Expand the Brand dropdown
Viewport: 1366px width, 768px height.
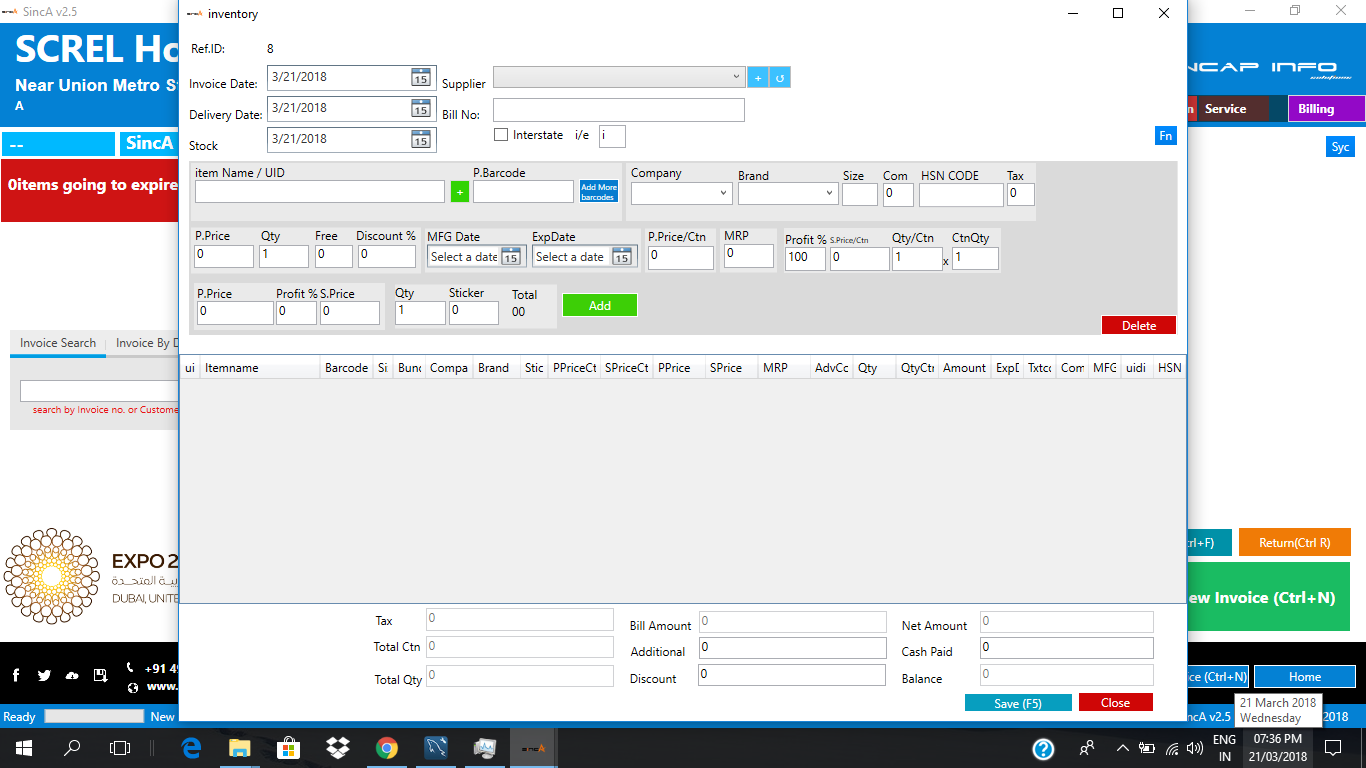point(829,193)
